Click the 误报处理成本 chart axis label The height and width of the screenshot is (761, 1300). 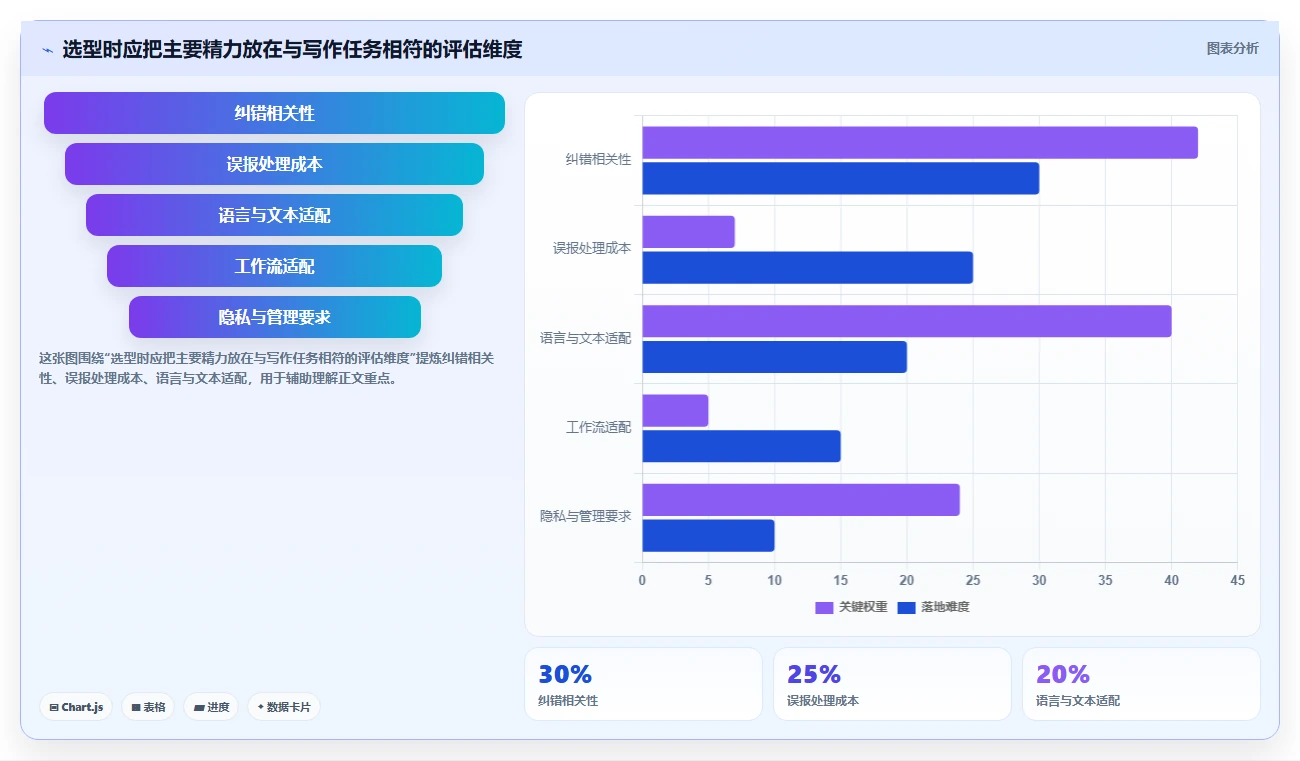click(x=592, y=248)
